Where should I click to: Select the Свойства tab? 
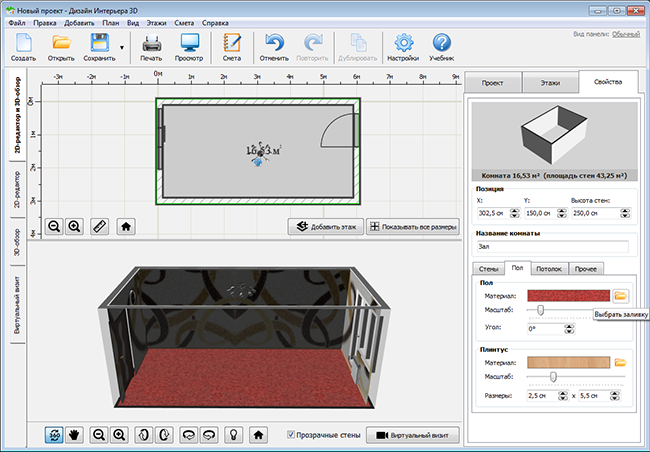[608, 82]
